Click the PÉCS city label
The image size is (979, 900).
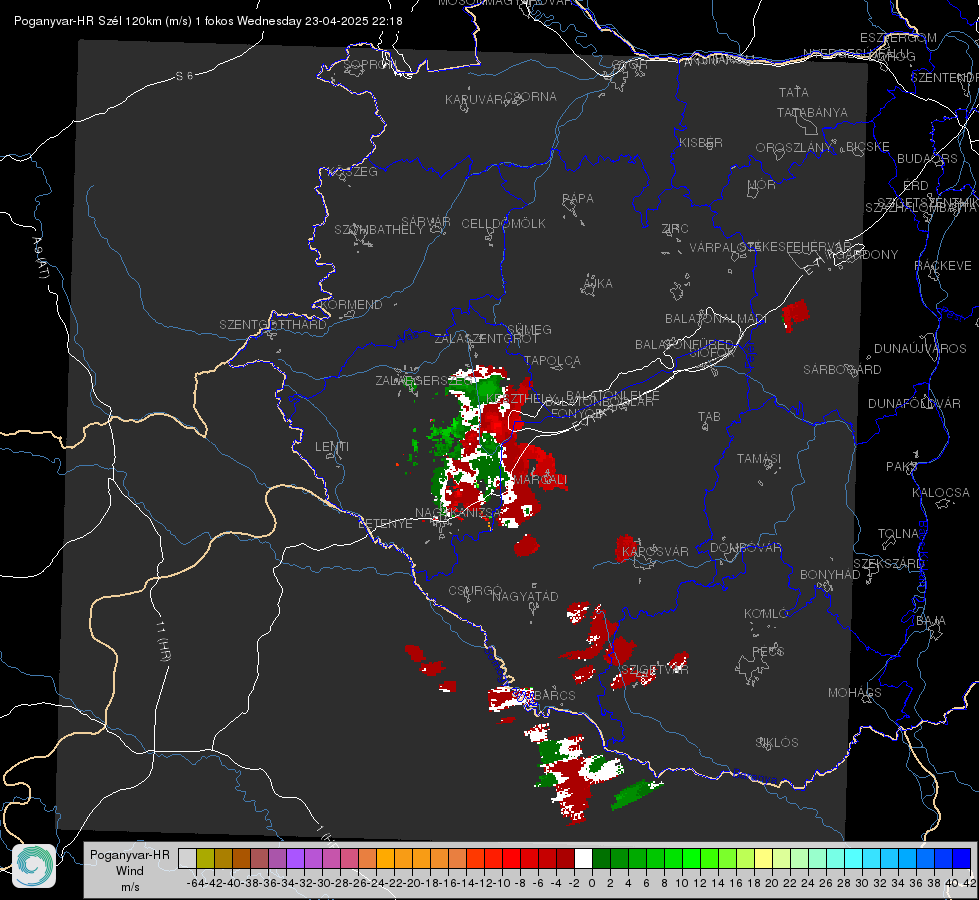[767, 652]
